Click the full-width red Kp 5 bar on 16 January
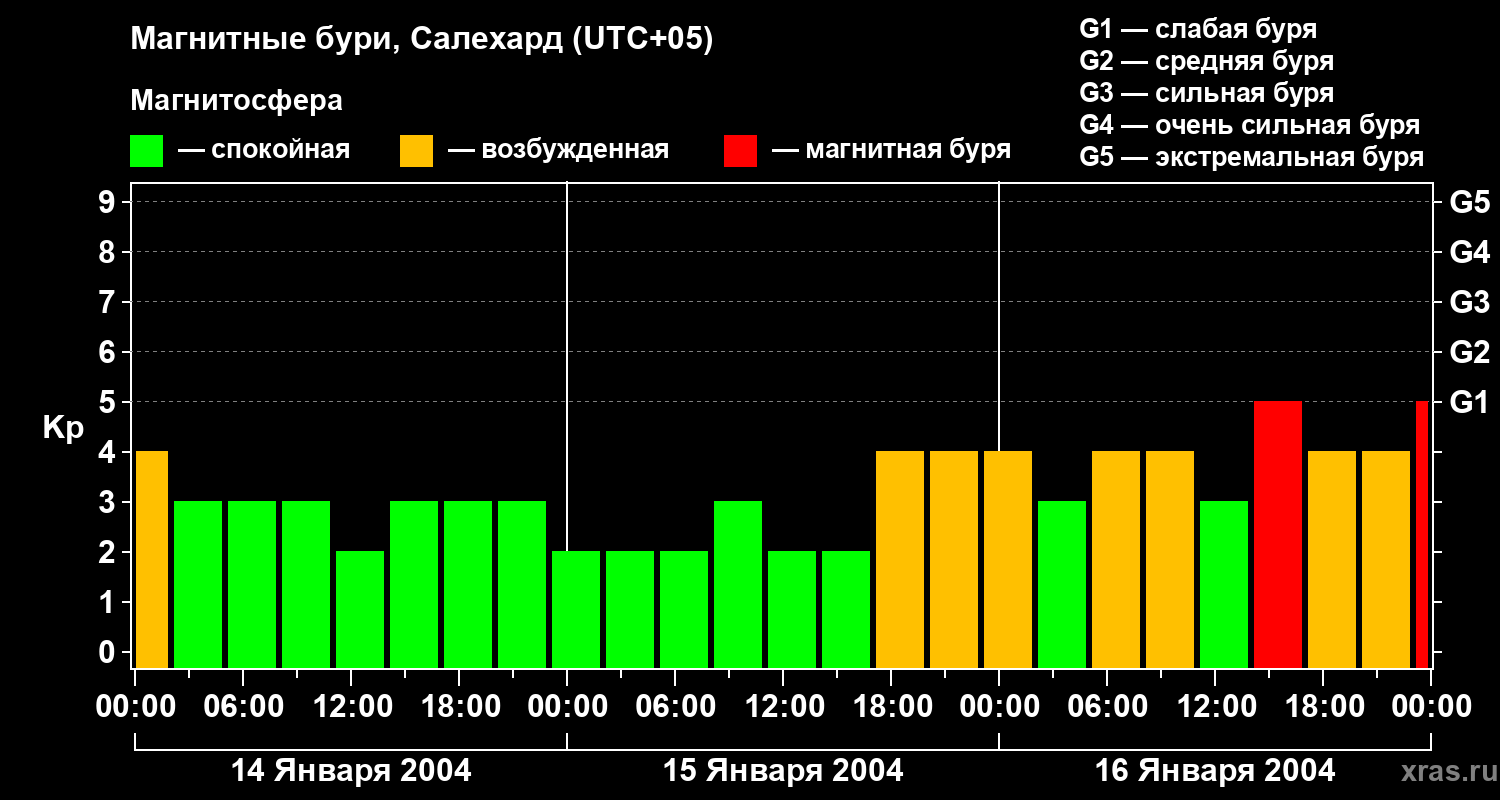Viewport: 1500px width, 800px height. click(x=1278, y=535)
